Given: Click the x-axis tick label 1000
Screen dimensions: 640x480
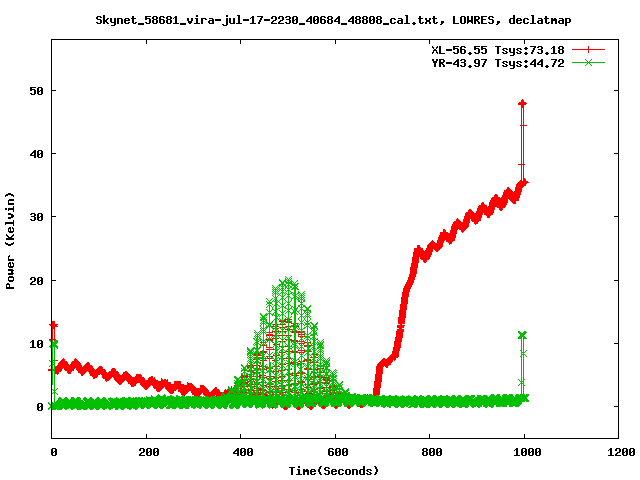Looking at the screenshot, I should tap(527, 452).
